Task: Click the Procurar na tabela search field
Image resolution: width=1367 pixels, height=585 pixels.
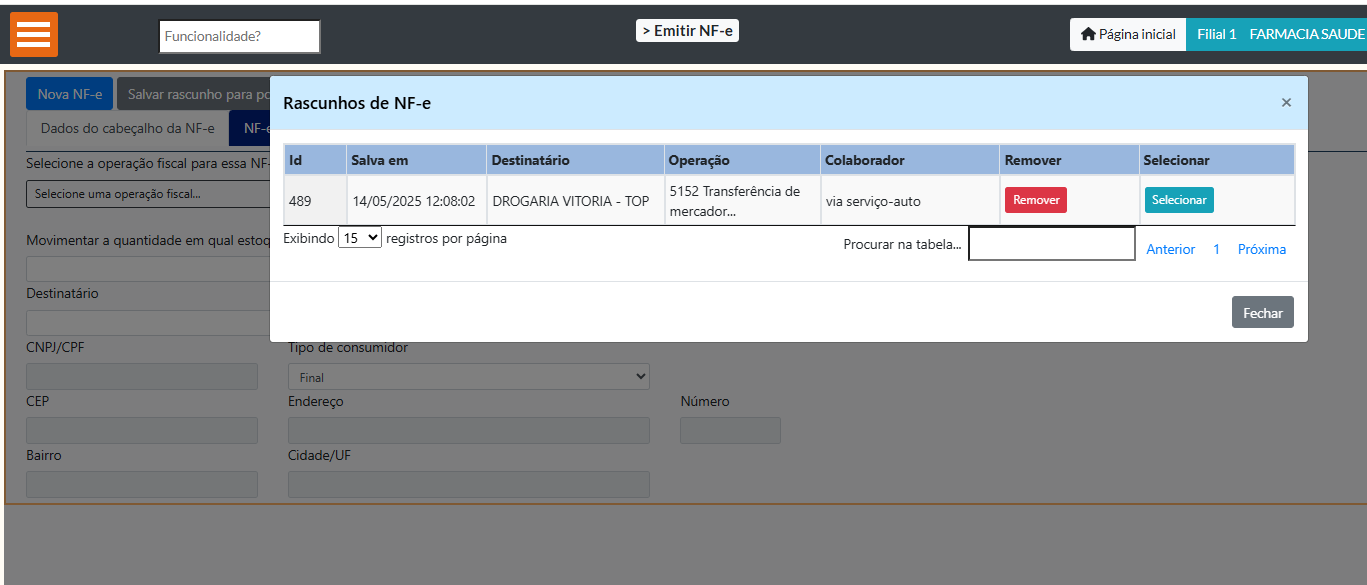Action: click(1051, 244)
